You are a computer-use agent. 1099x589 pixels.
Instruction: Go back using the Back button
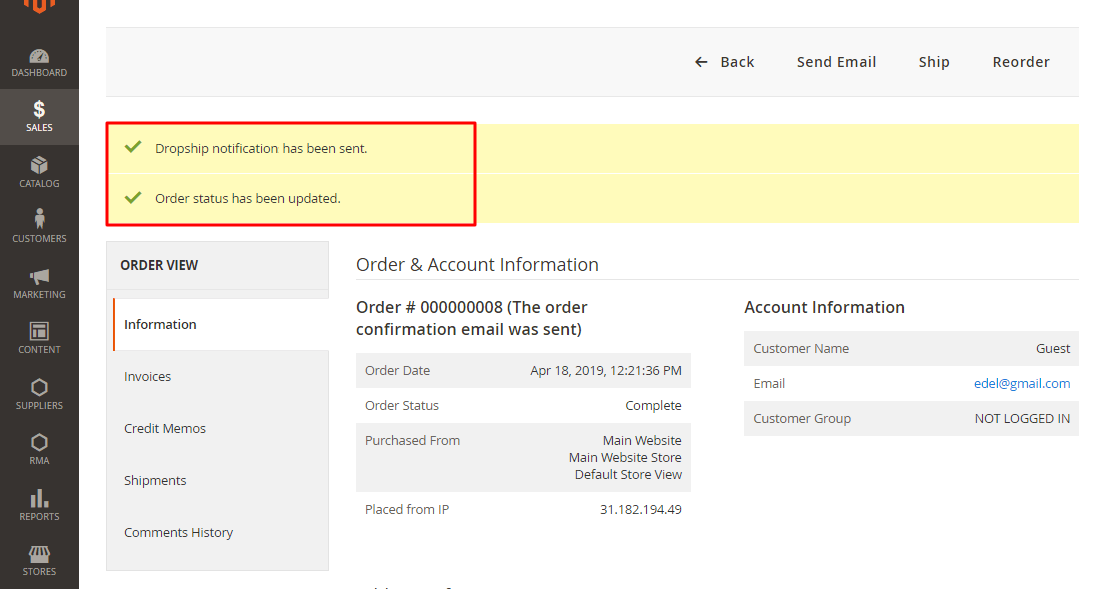click(725, 62)
